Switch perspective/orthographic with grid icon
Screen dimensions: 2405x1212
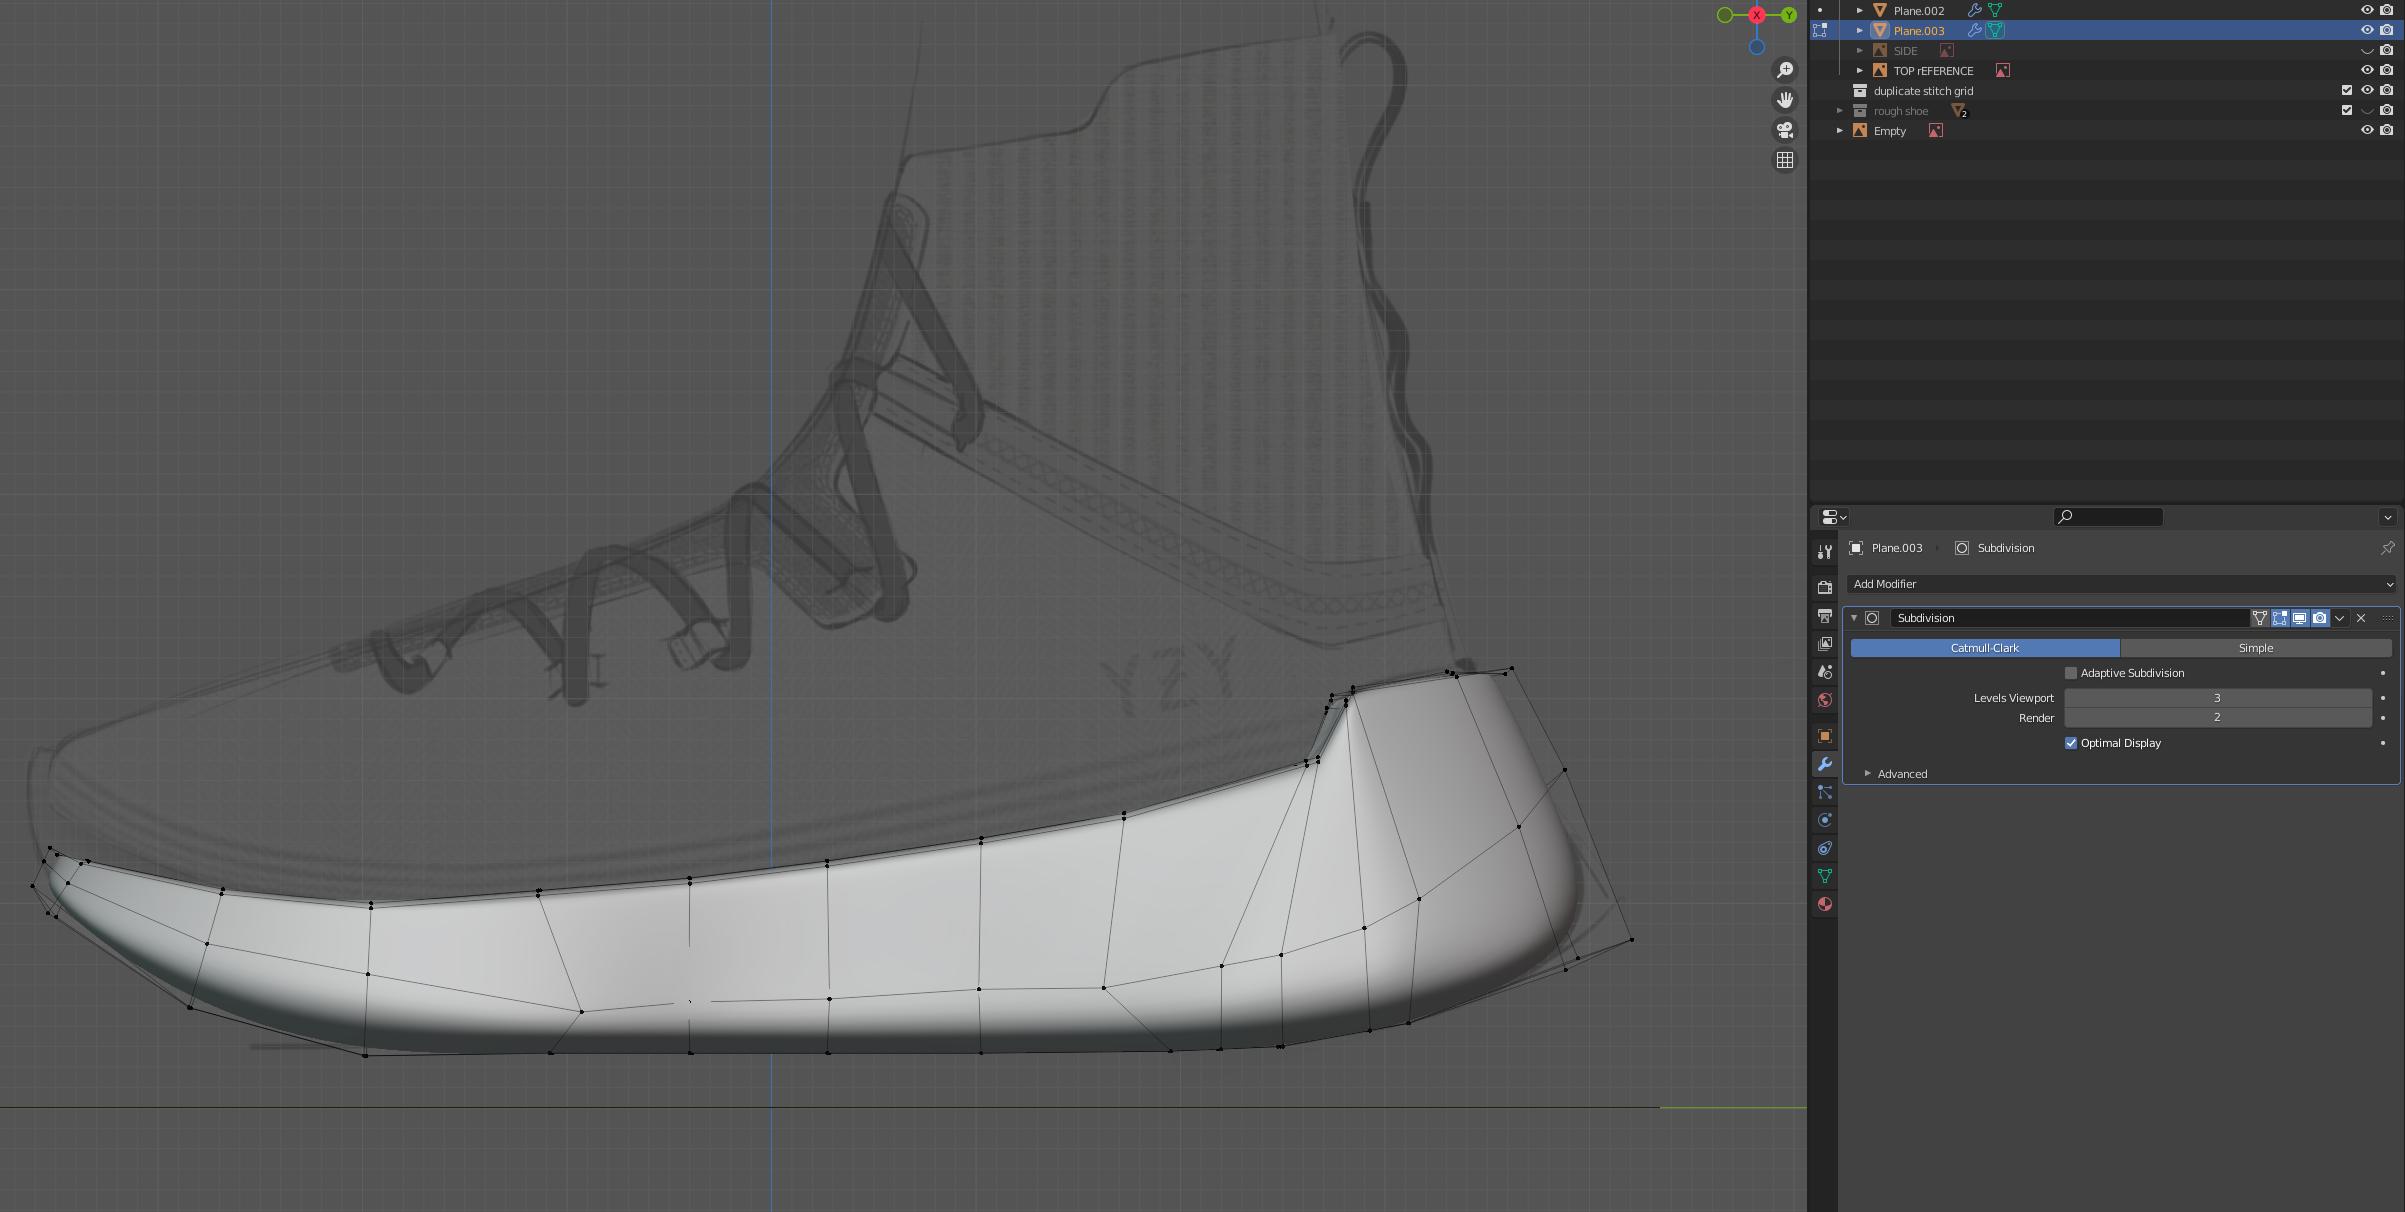(1784, 160)
